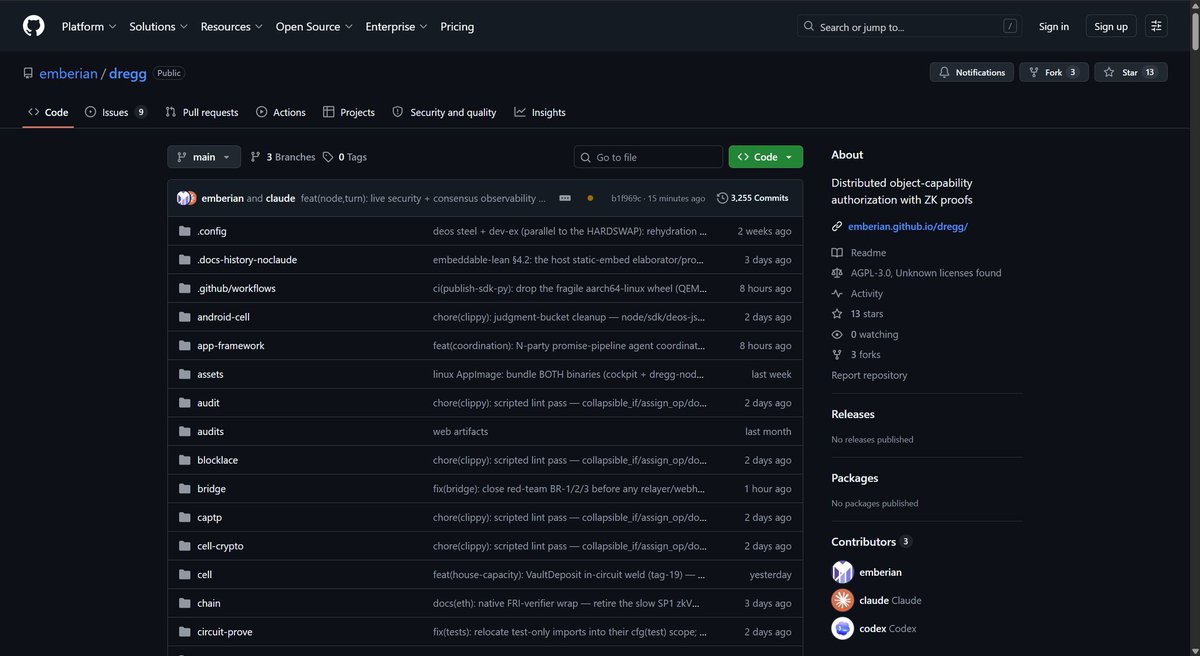Expand the commit message ellipsis
The width and height of the screenshot is (1200, 656).
[565, 198]
